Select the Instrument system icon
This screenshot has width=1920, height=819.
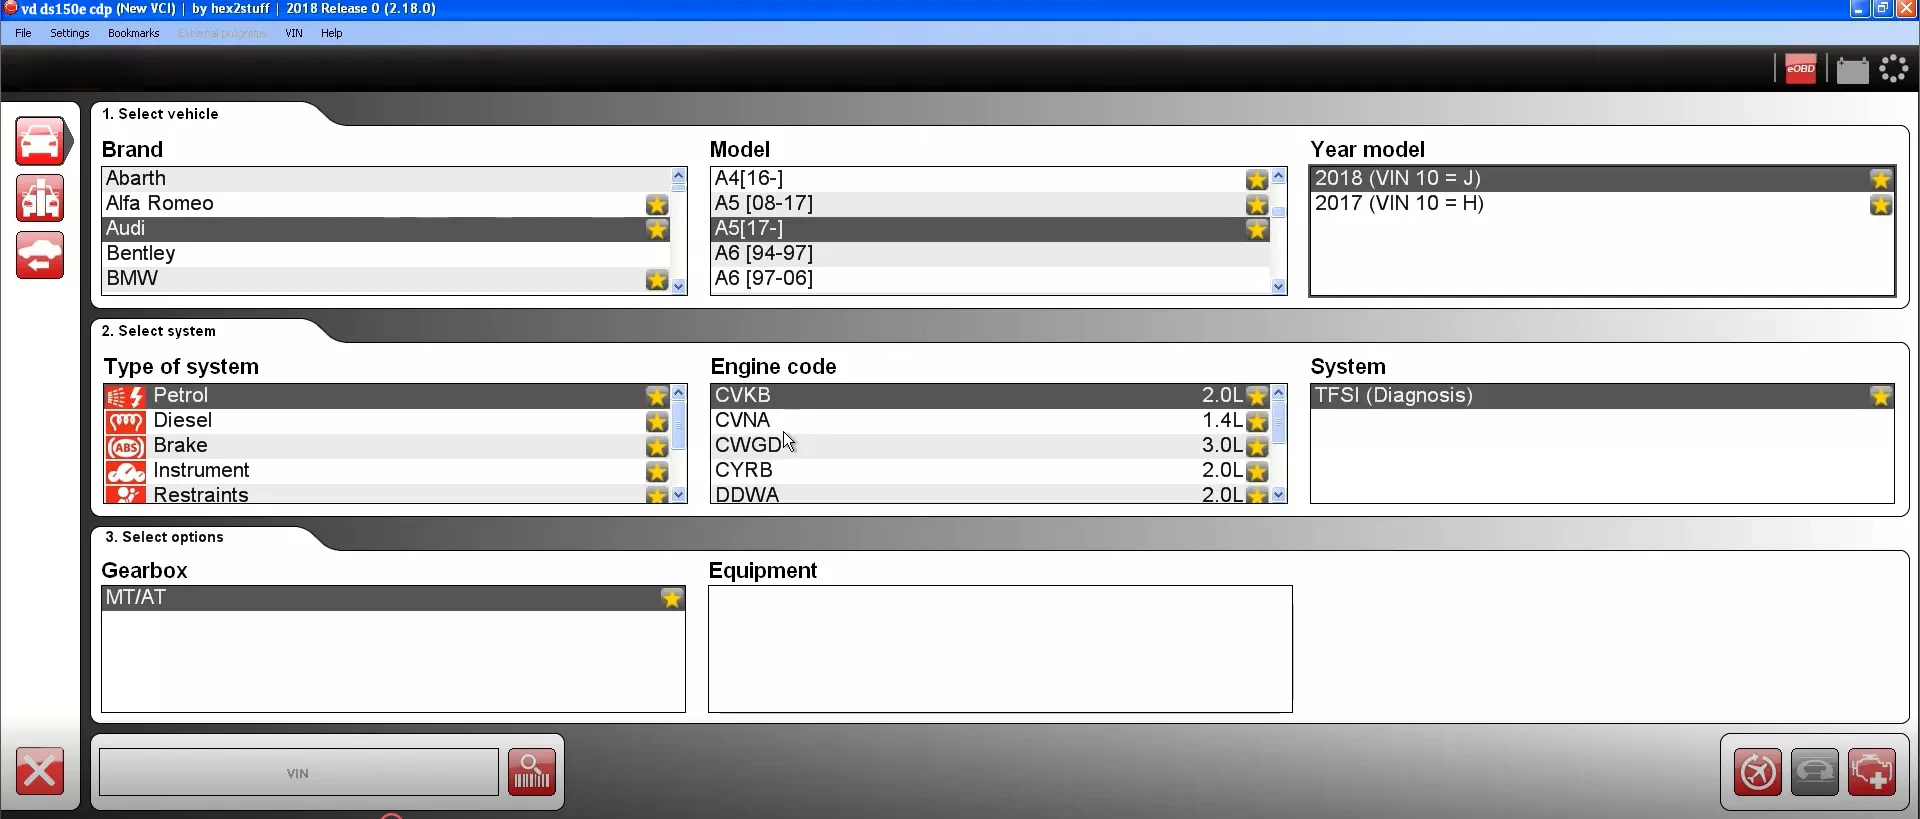coord(126,471)
